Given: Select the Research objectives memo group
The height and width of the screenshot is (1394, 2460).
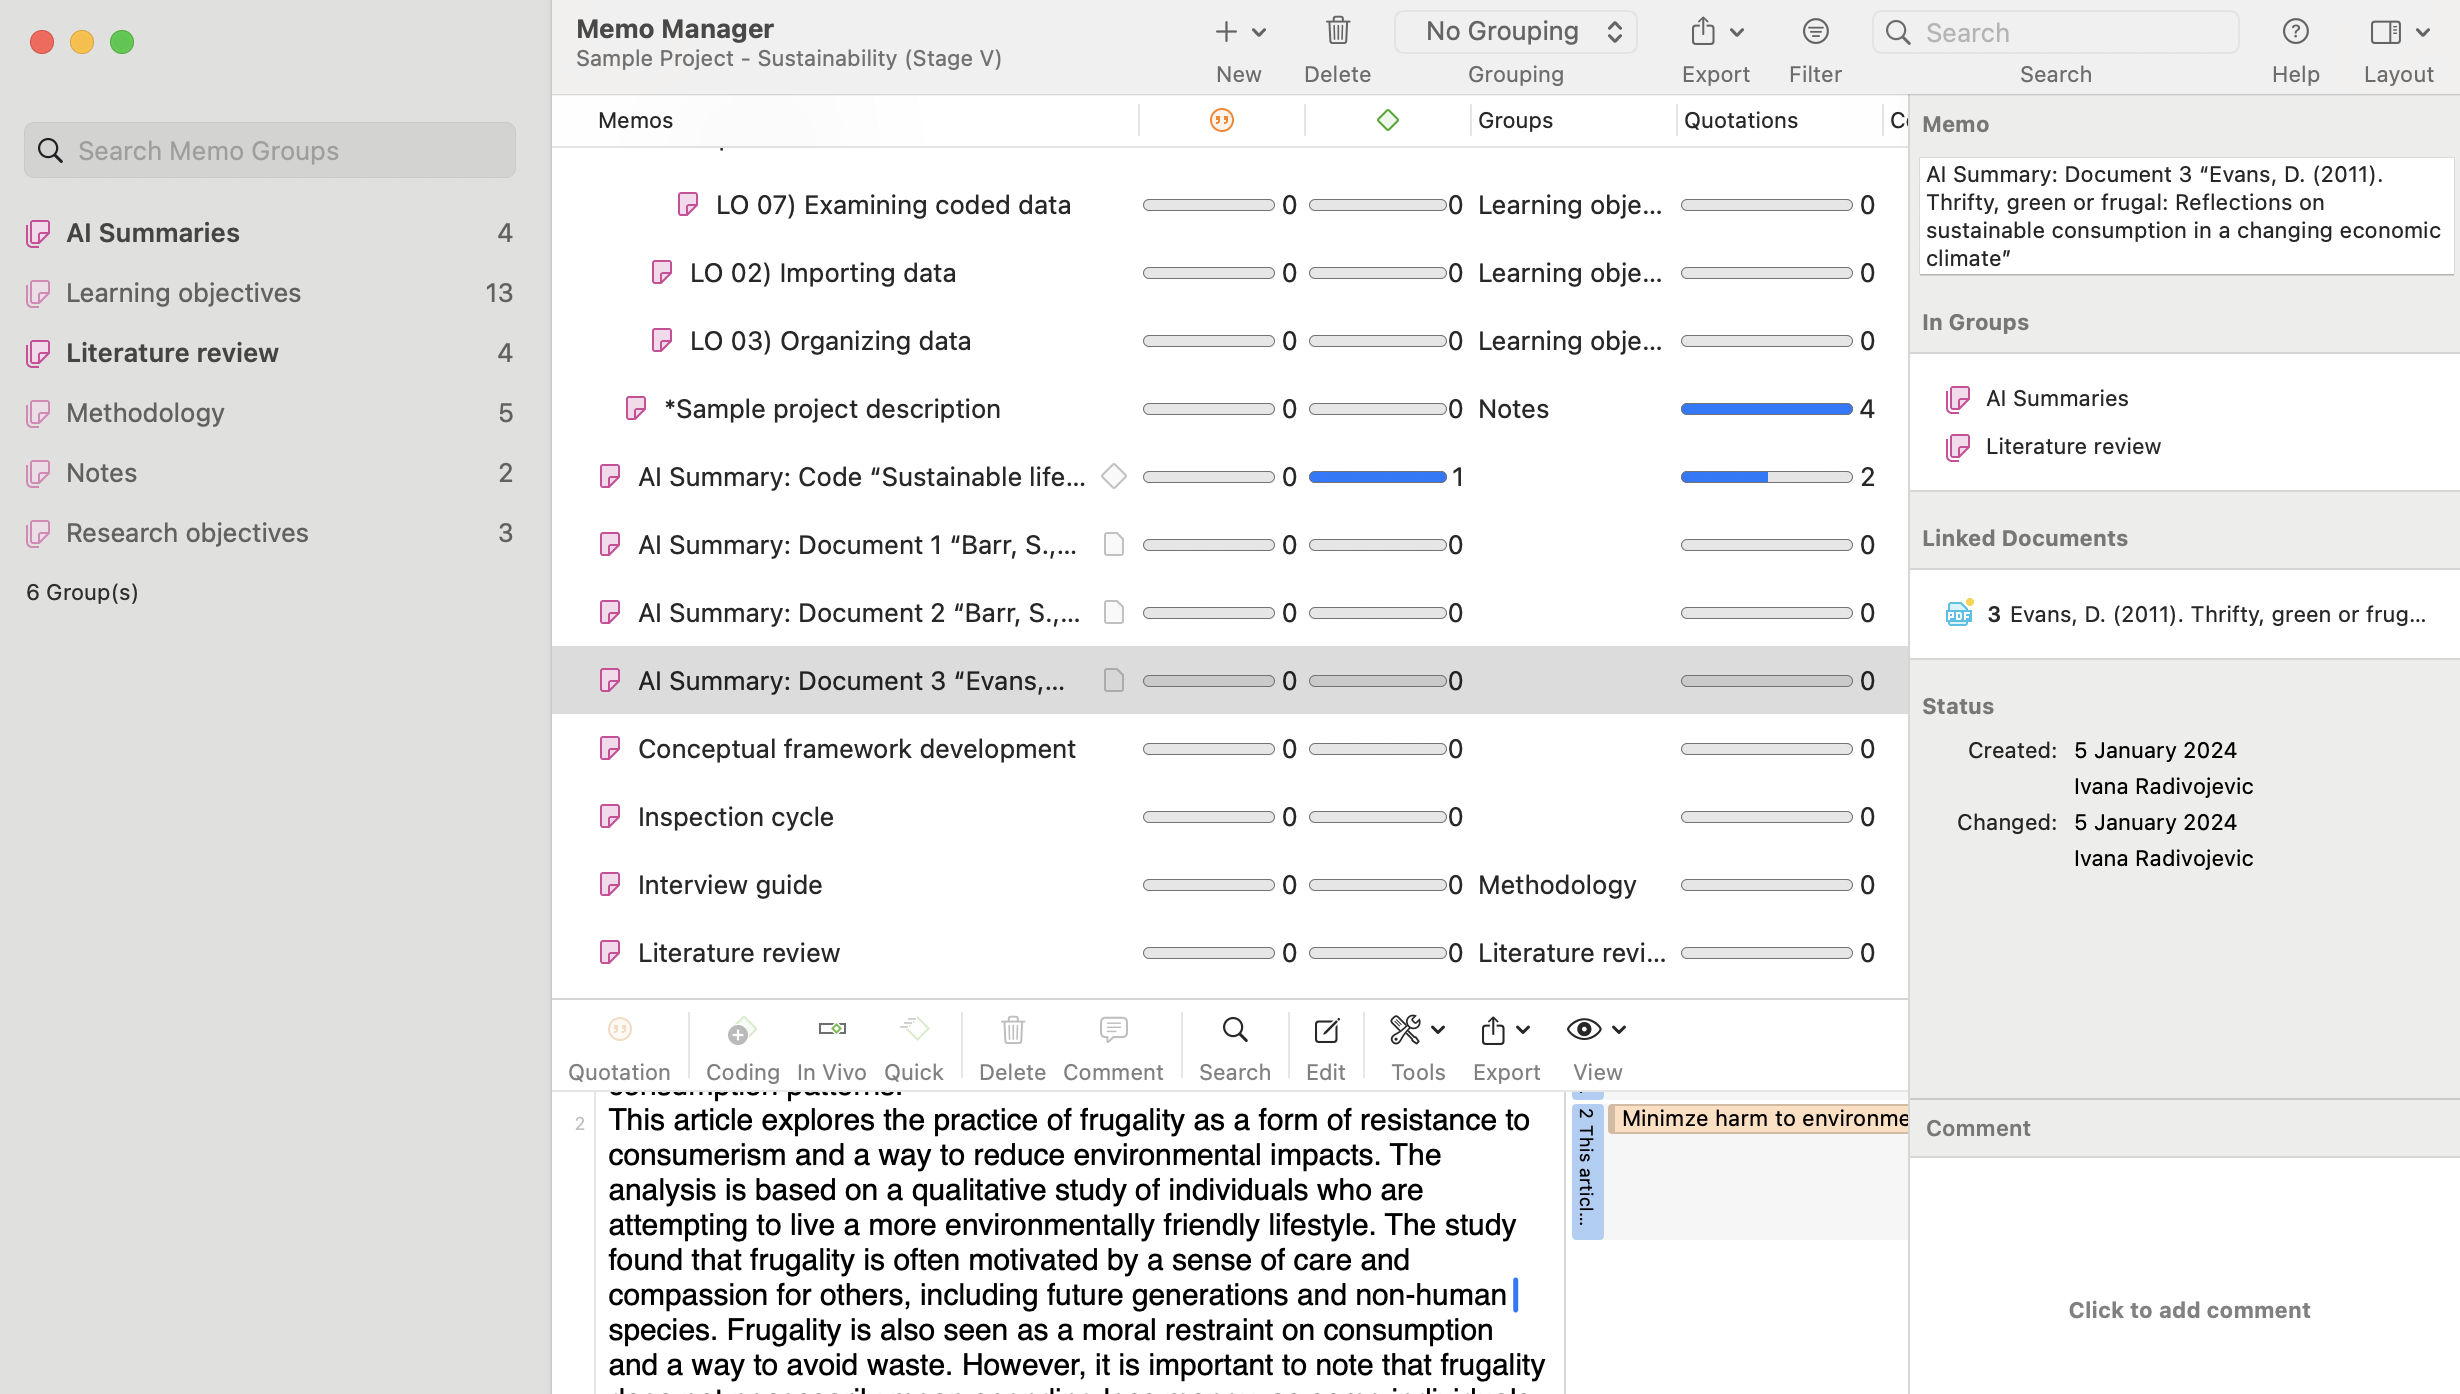Looking at the screenshot, I should (x=270, y=533).
